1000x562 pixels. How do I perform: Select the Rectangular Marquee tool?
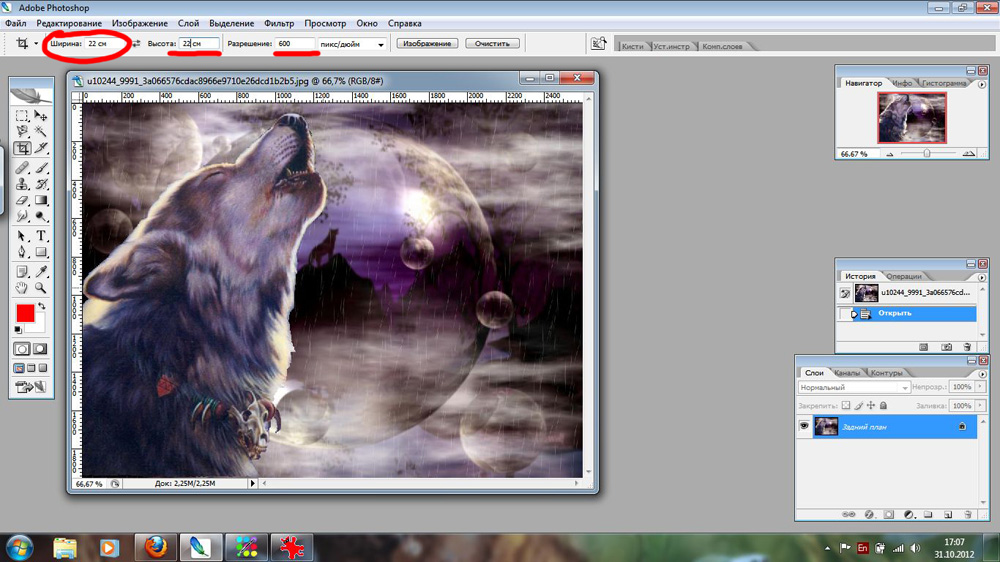[x=22, y=115]
